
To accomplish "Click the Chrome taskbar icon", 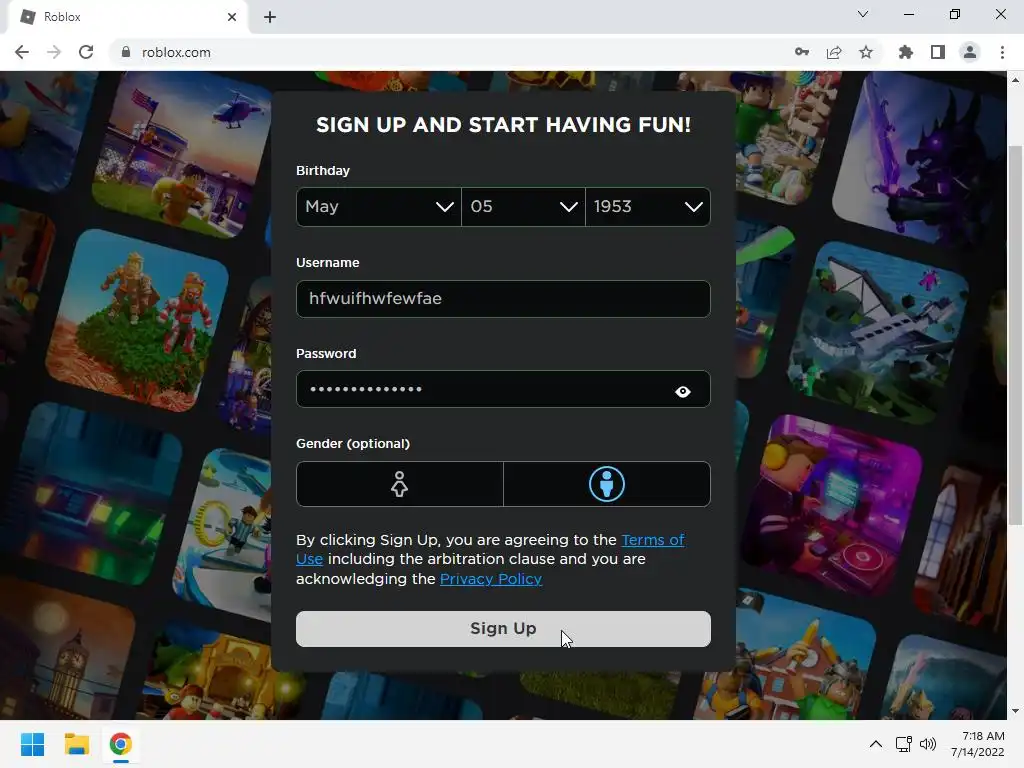I will (120, 744).
